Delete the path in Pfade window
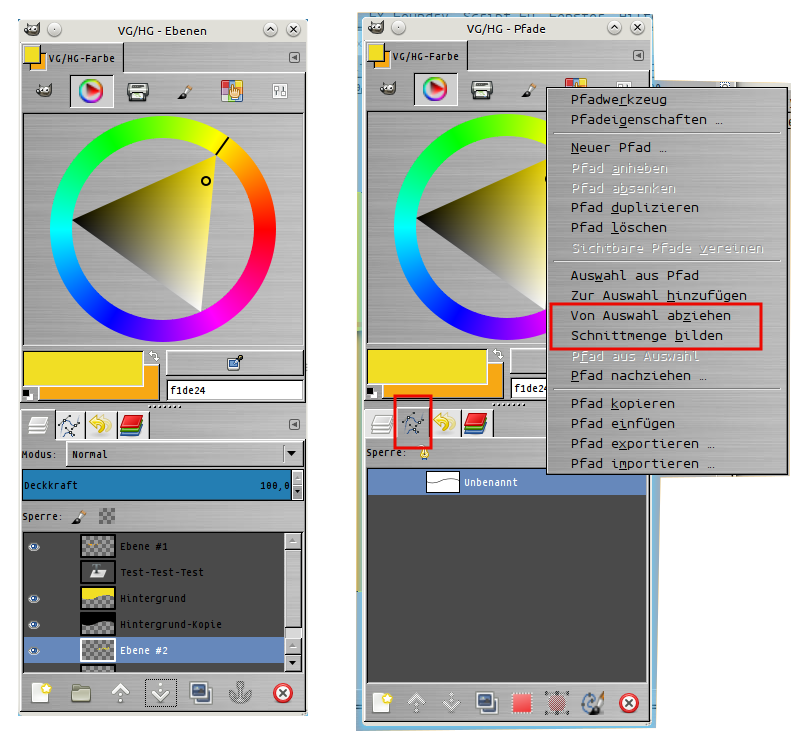The image size is (807, 747). point(628,703)
